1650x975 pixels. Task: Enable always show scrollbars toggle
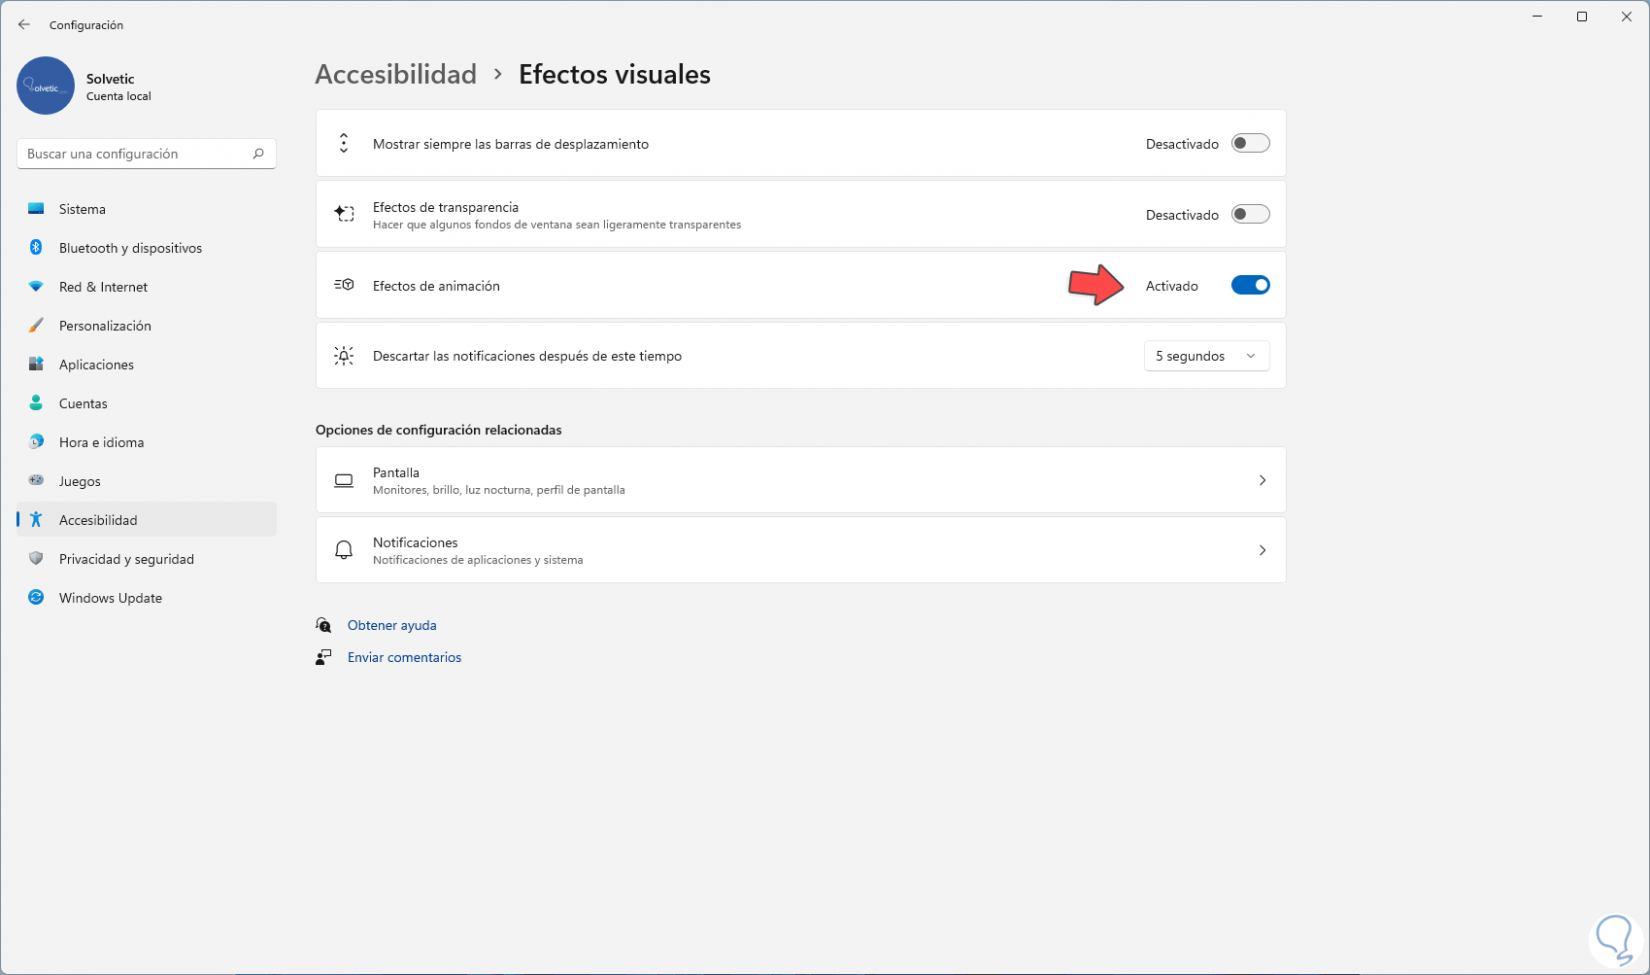[1250, 144]
